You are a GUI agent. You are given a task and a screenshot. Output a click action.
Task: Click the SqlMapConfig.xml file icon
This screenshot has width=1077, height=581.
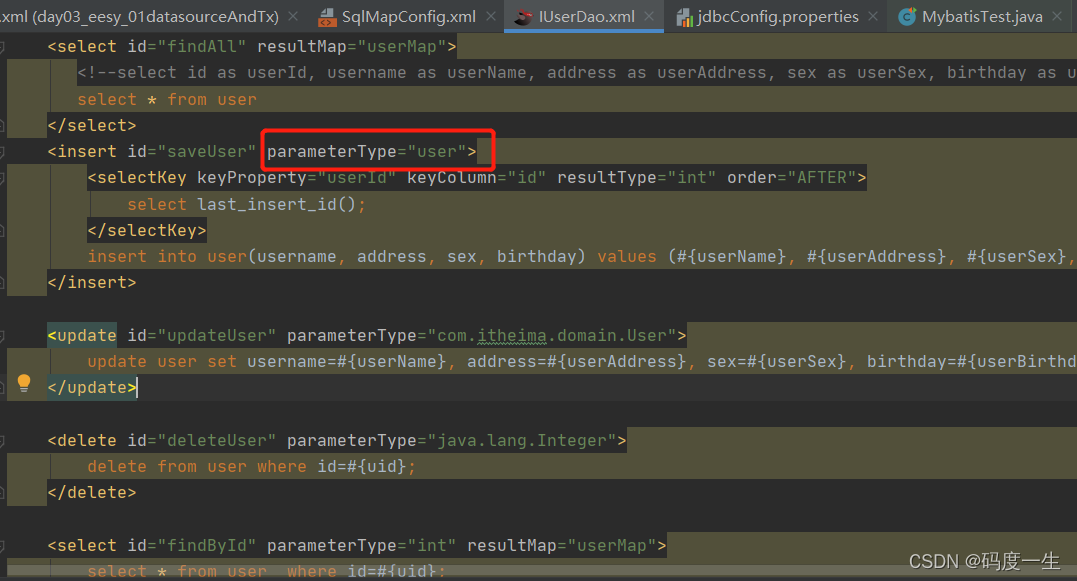point(327,17)
